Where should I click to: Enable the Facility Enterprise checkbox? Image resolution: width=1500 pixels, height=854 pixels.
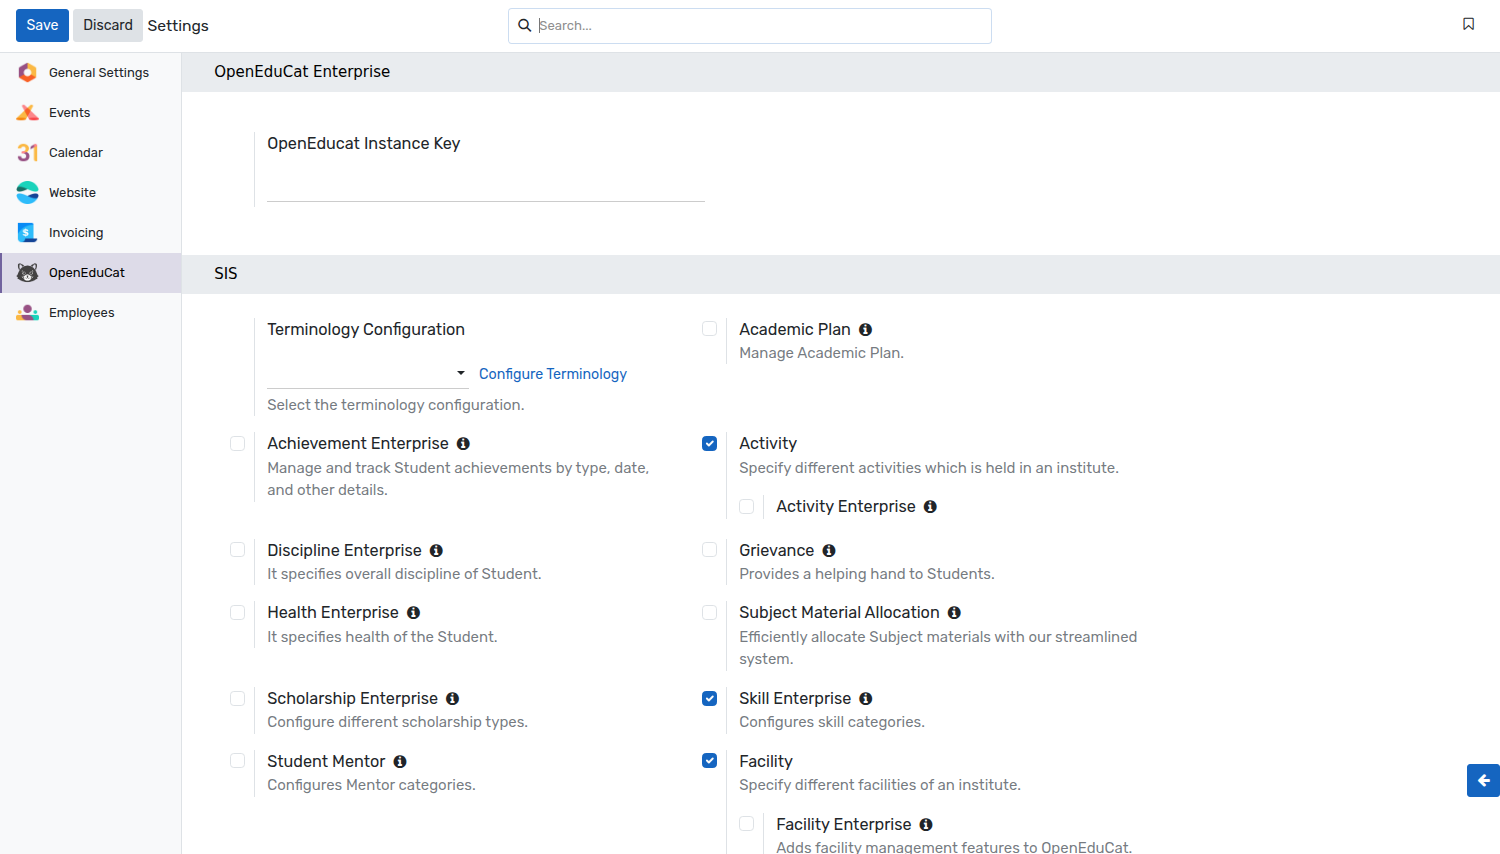pos(747,824)
